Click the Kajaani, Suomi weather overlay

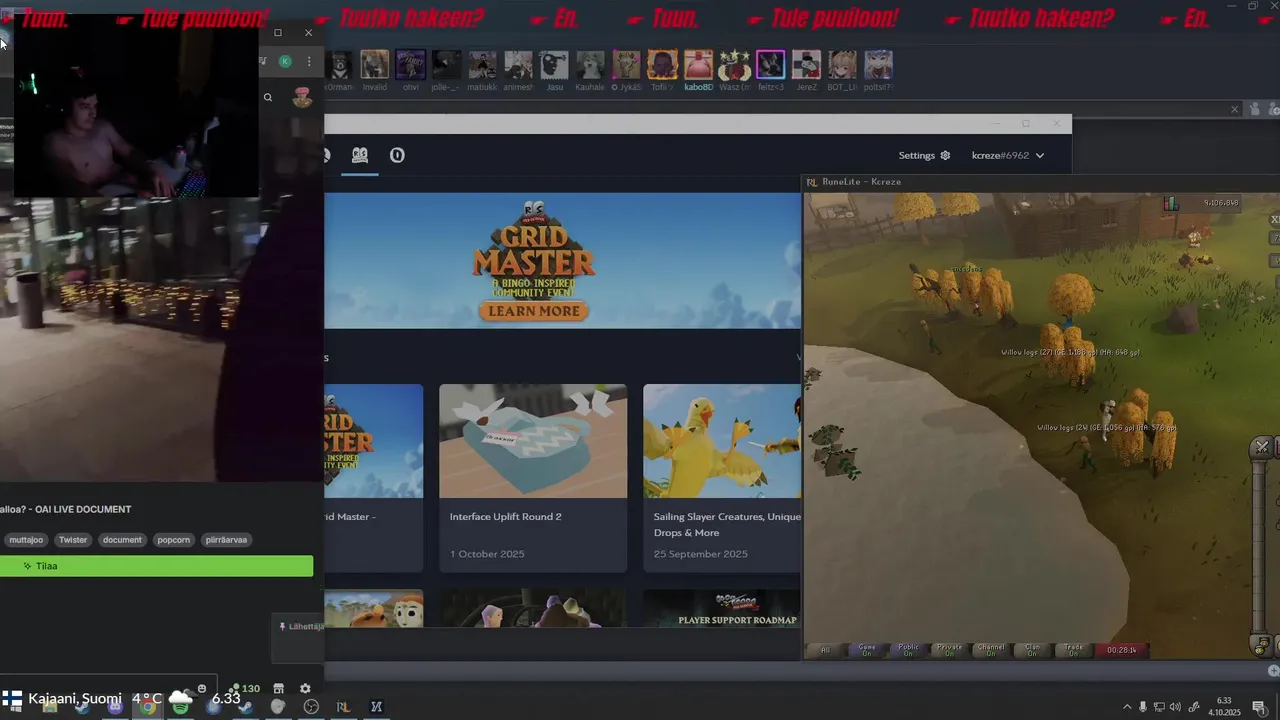(x=124, y=698)
